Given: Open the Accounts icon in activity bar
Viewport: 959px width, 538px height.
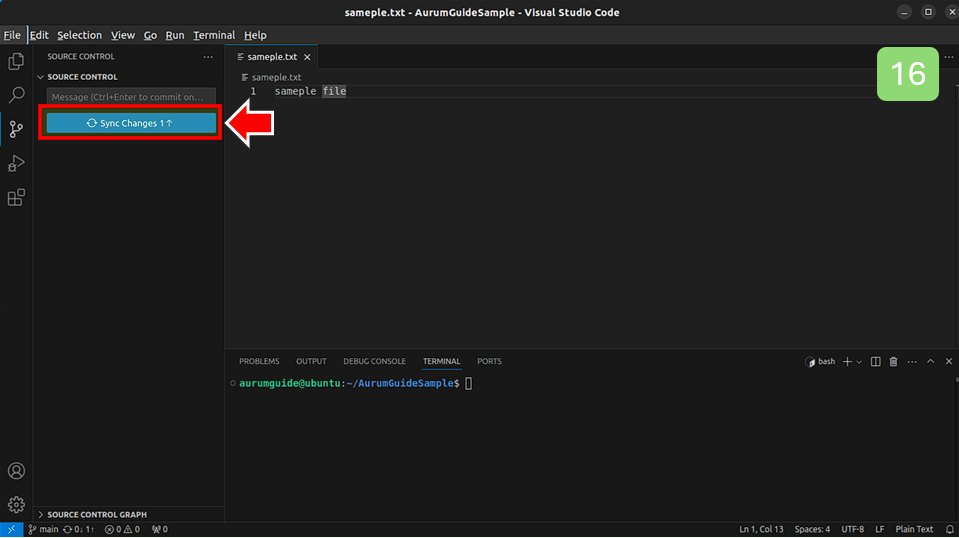Looking at the screenshot, I should (x=17, y=471).
